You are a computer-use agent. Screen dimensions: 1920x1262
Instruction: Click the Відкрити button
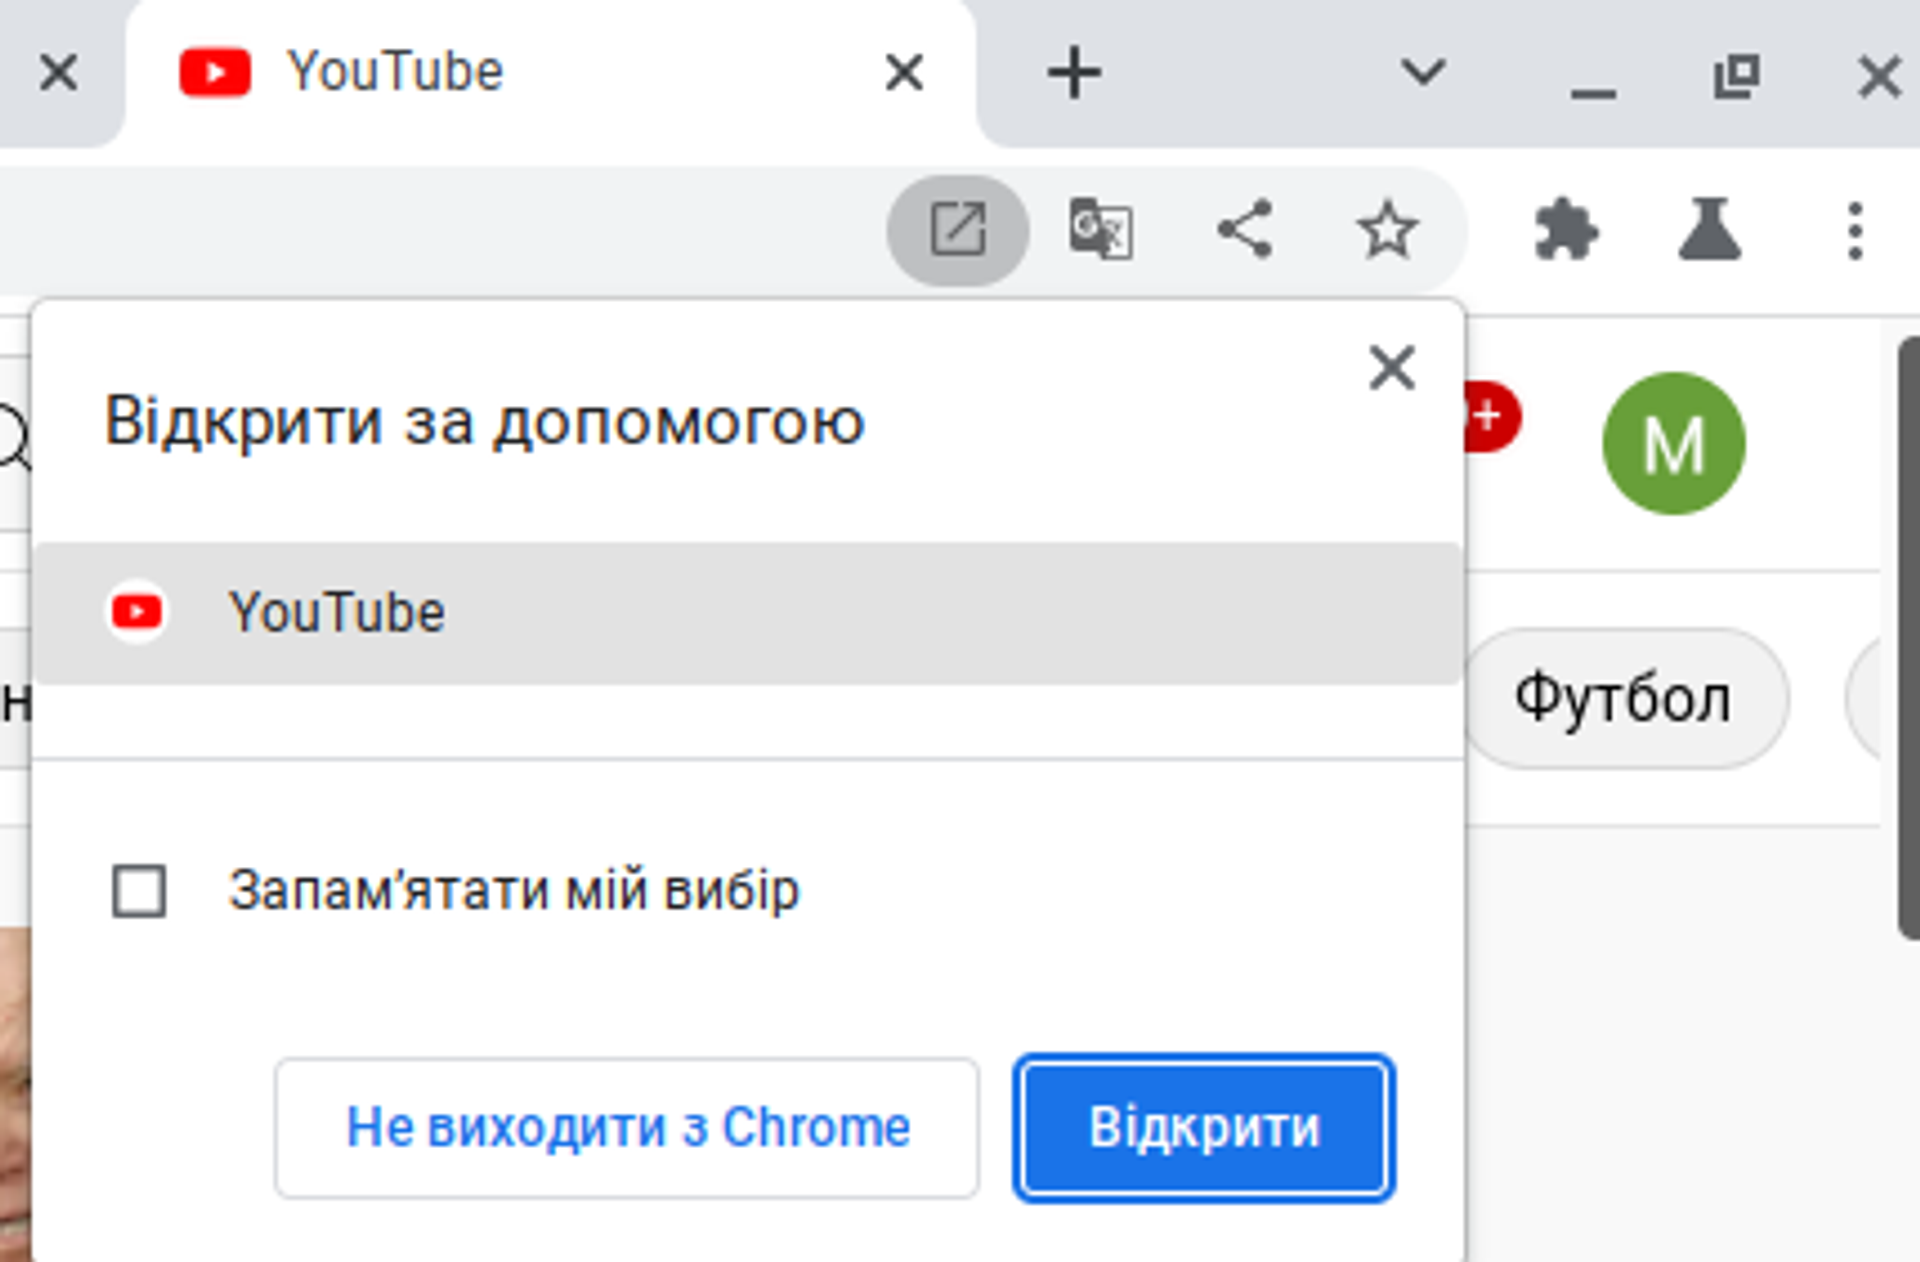(x=1204, y=1127)
